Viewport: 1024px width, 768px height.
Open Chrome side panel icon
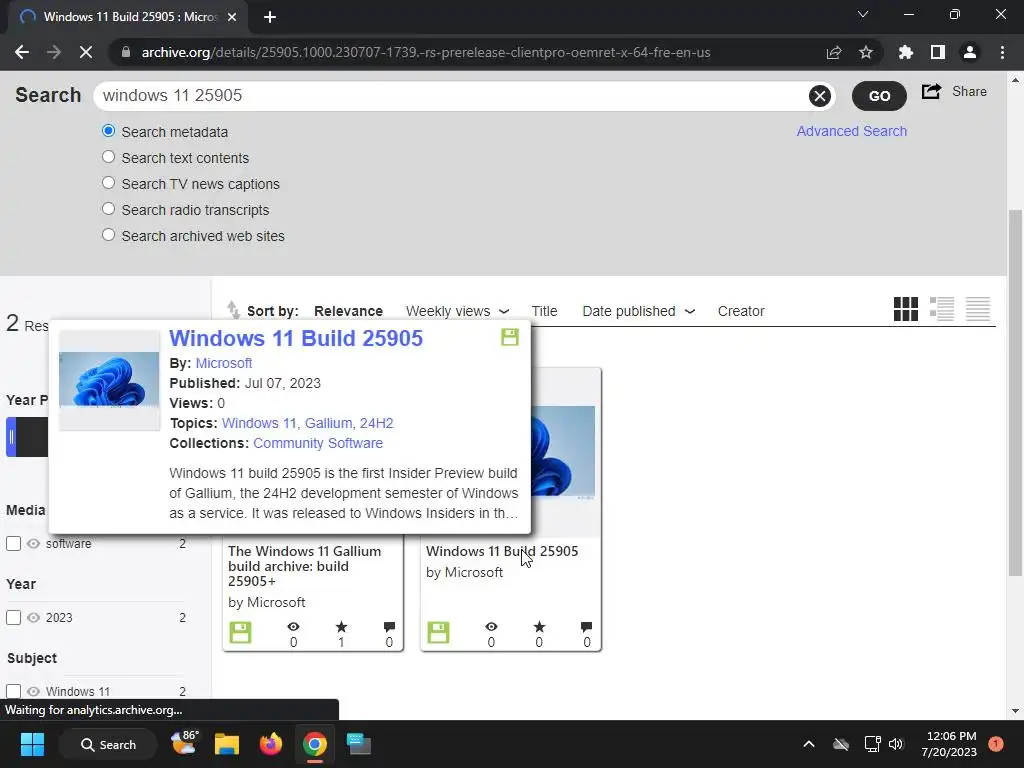coord(938,52)
